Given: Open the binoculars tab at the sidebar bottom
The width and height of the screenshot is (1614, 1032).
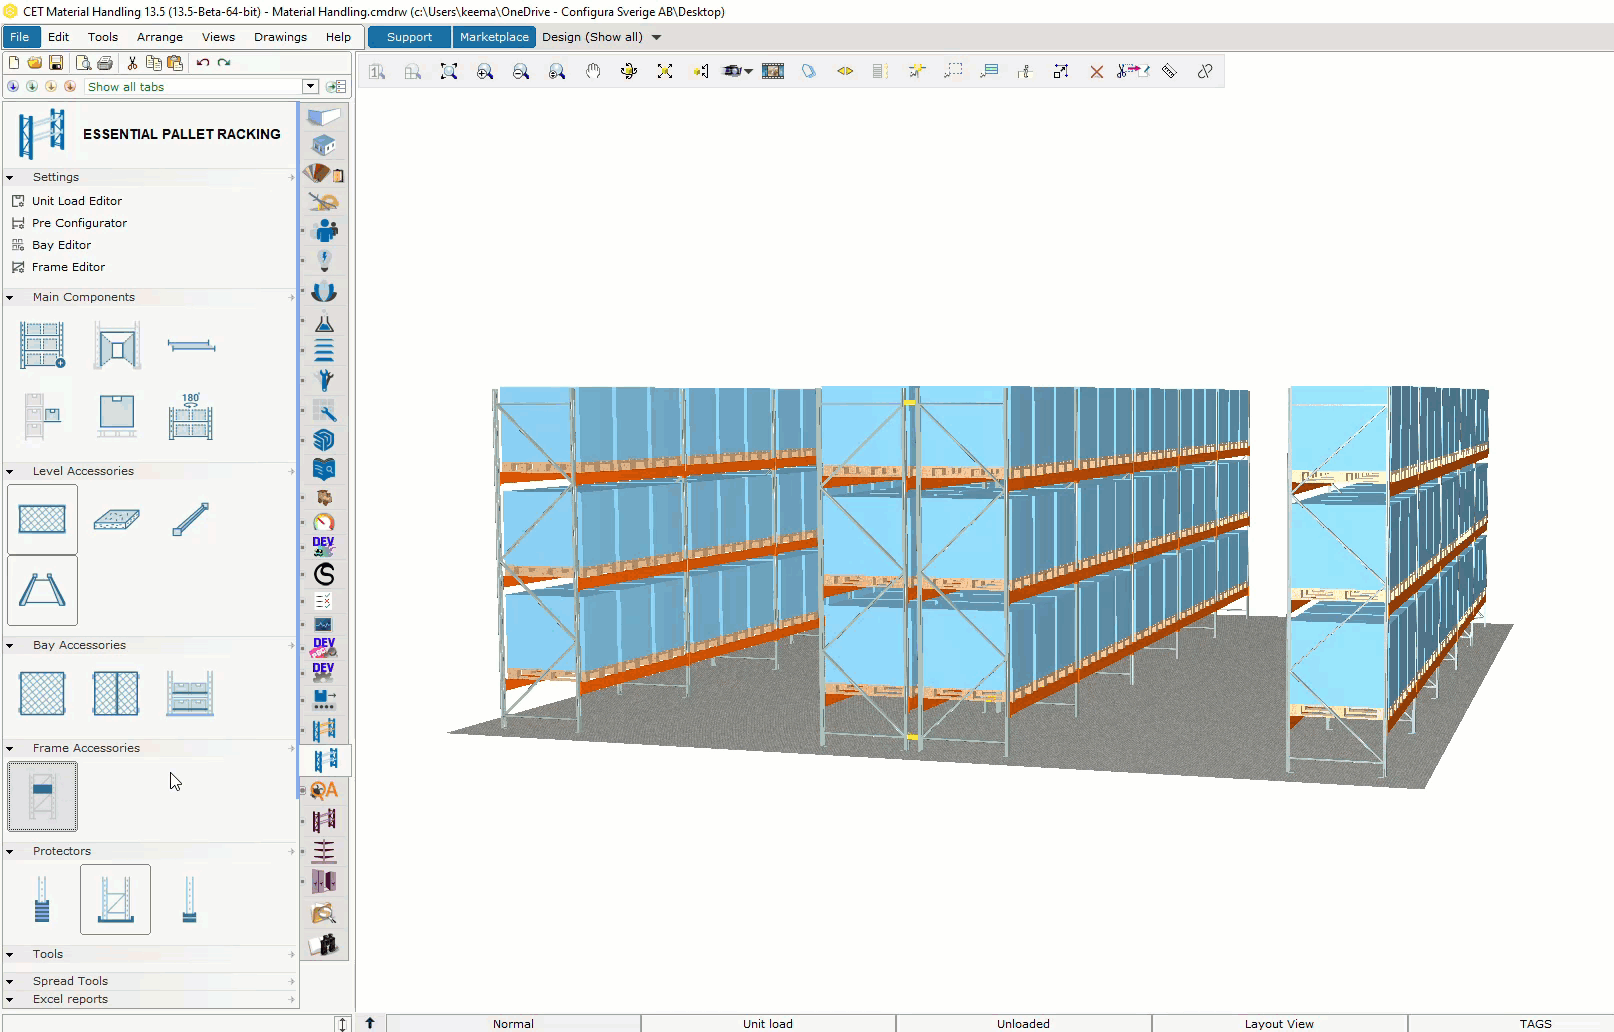Looking at the screenshot, I should (x=324, y=944).
